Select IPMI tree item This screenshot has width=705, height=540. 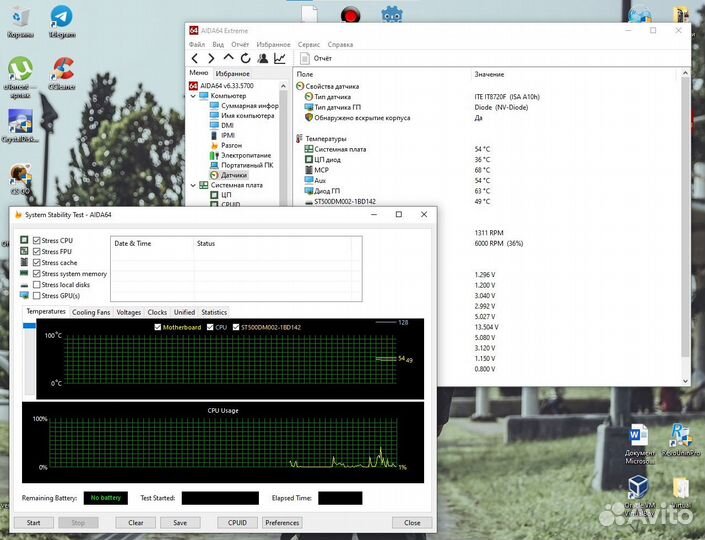tap(223, 135)
